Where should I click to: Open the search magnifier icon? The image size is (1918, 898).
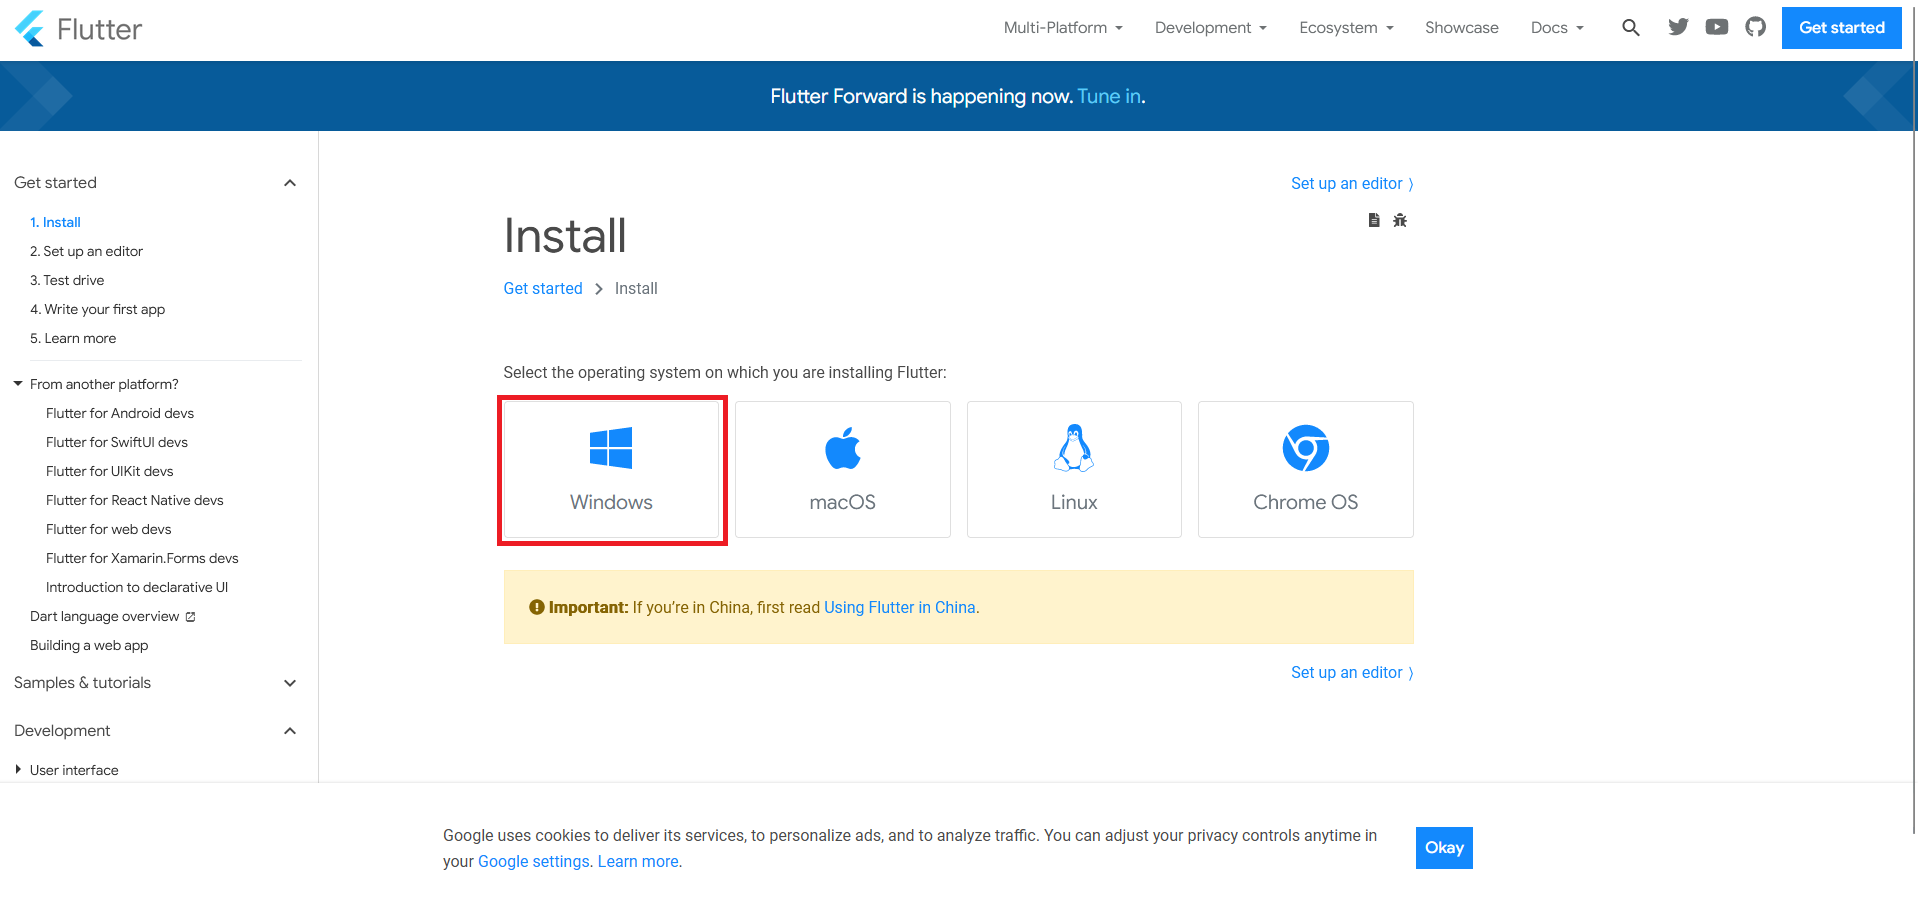tap(1630, 28)
